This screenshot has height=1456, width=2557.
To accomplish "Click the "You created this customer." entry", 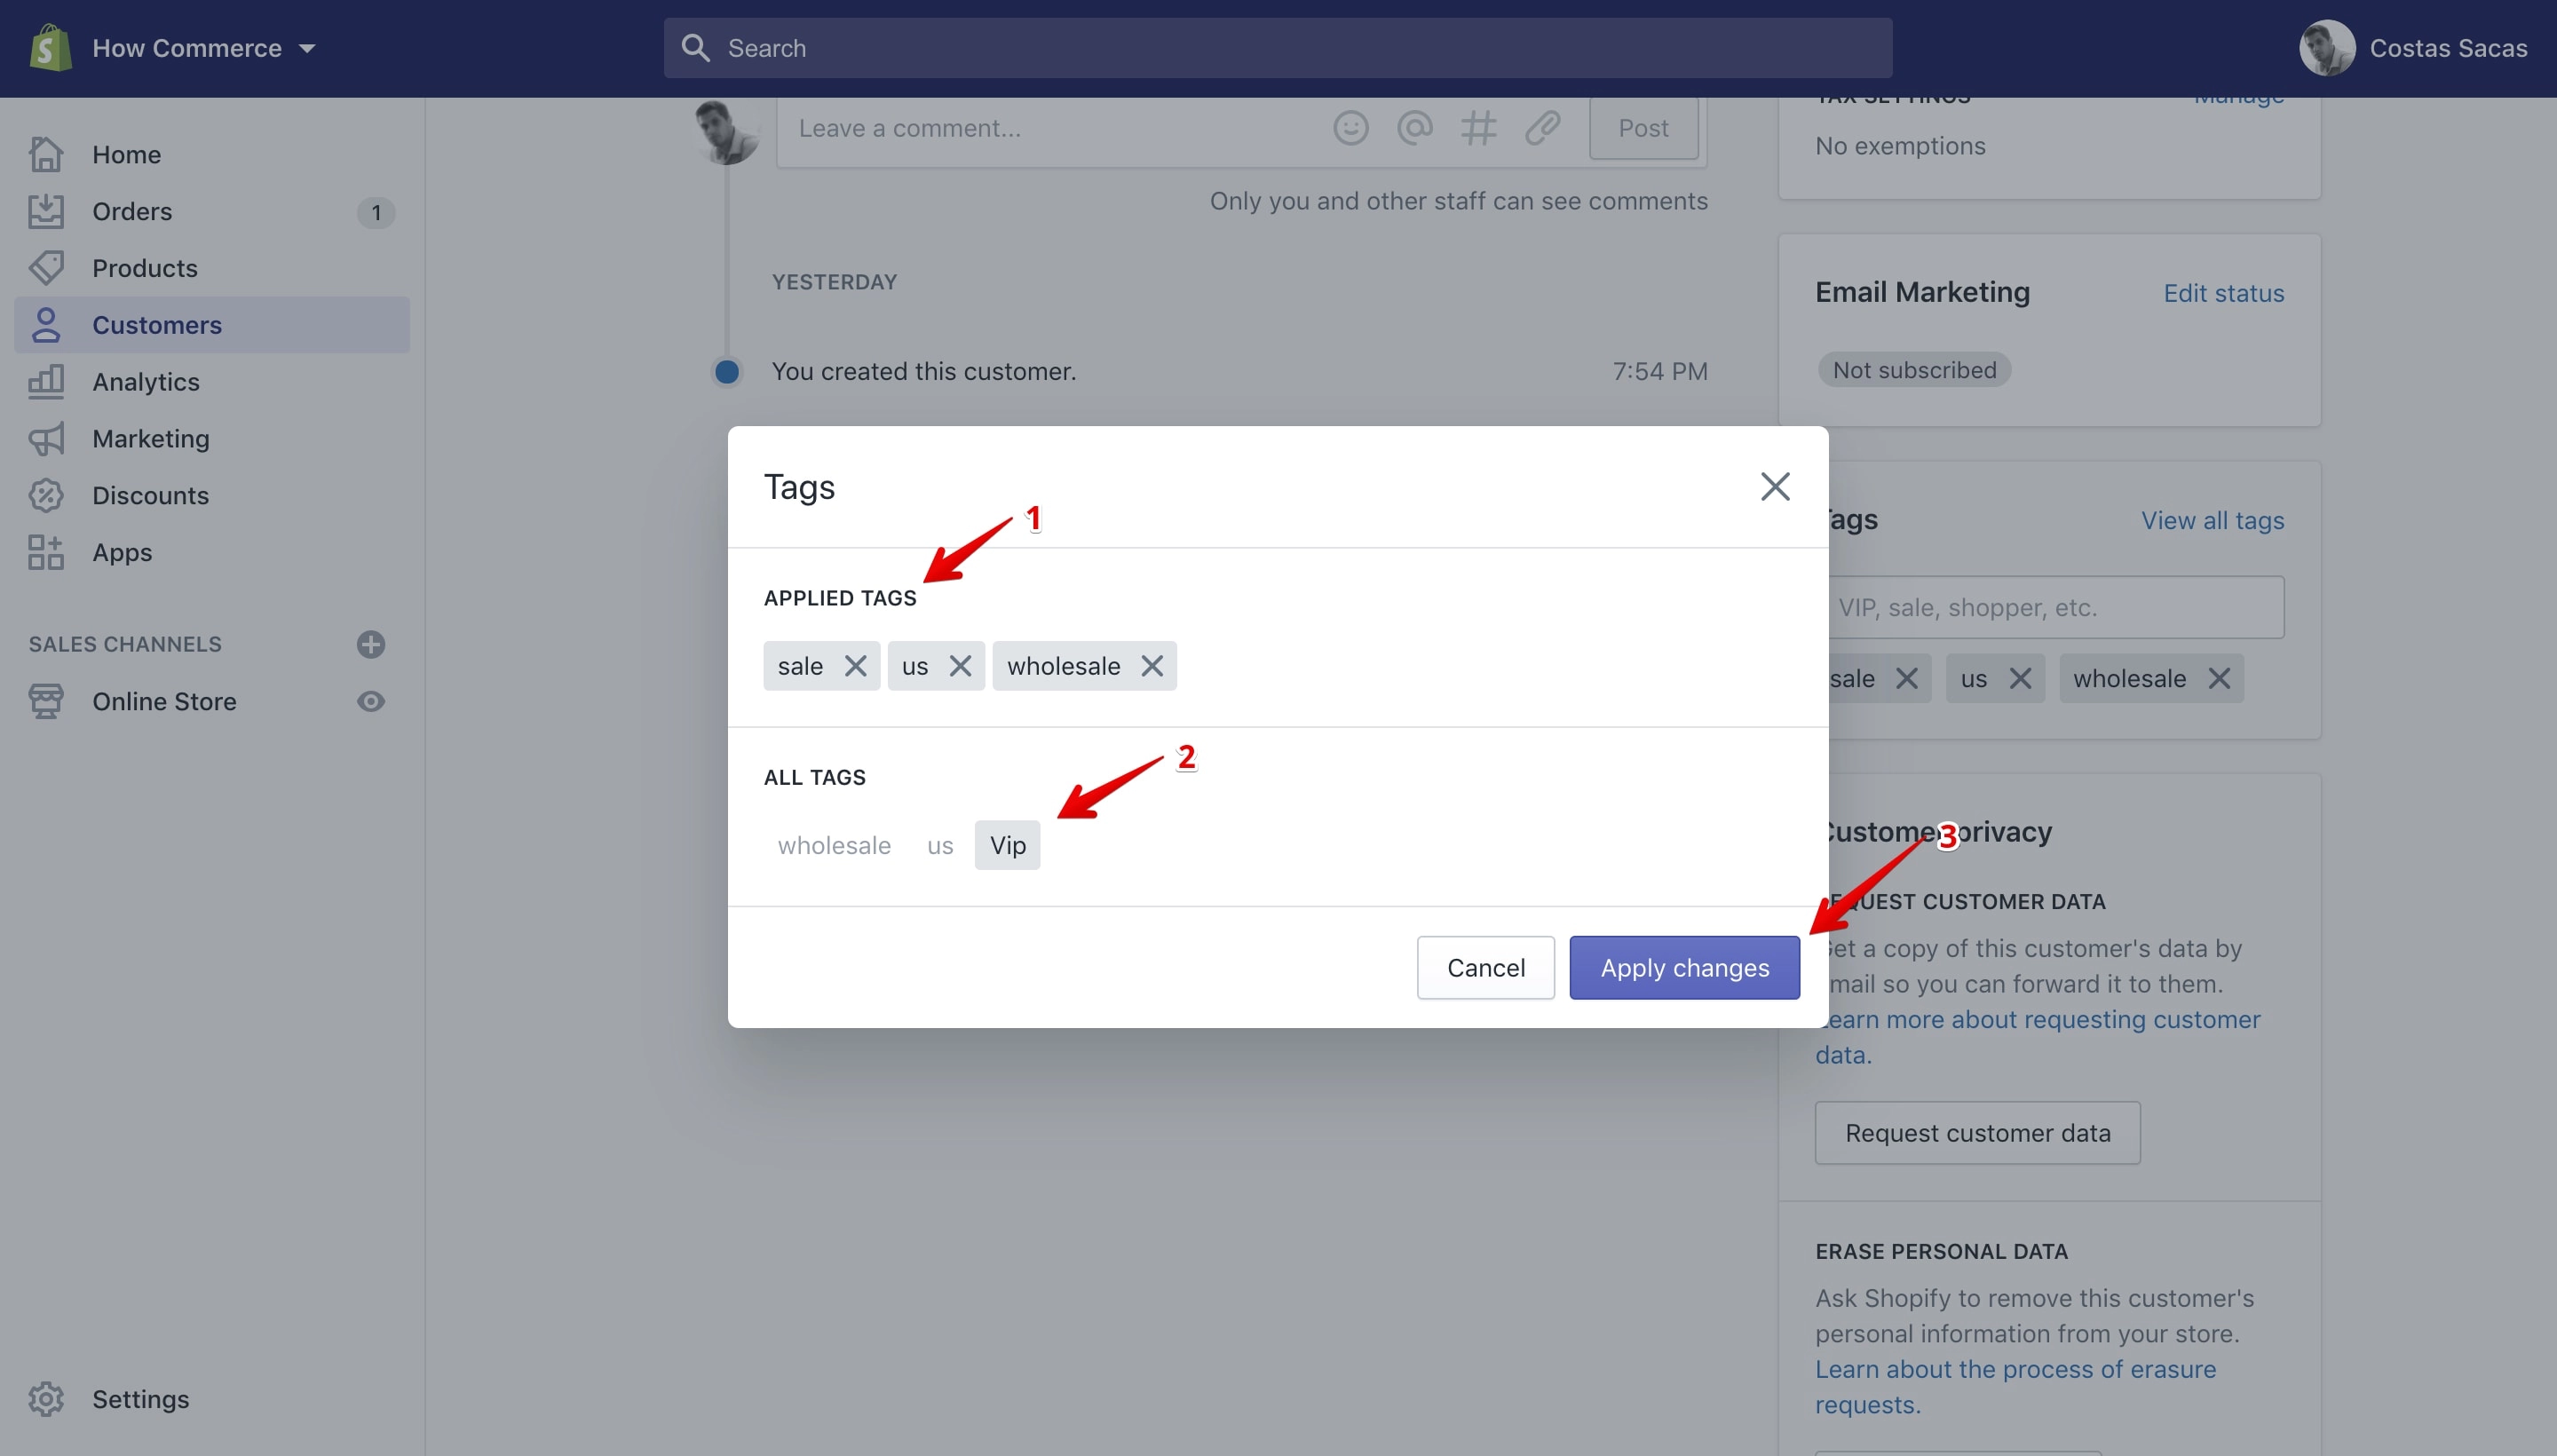I will click(x=924, y=372).
